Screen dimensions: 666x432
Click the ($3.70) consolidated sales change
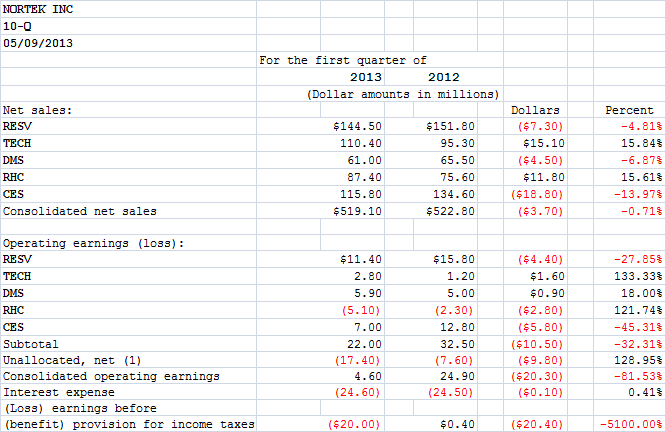540,212
